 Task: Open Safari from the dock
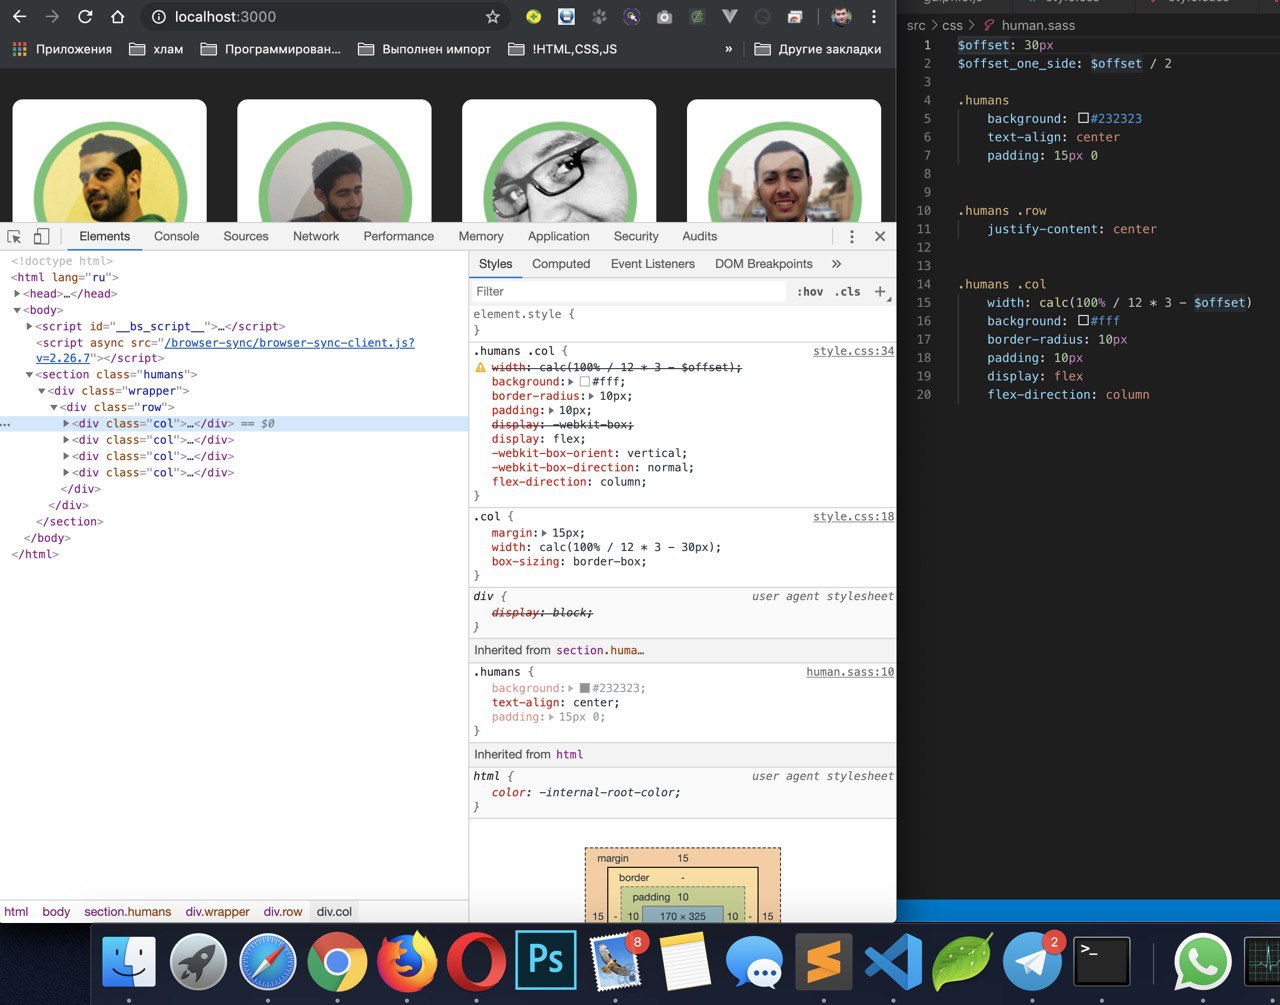(268, 962)
